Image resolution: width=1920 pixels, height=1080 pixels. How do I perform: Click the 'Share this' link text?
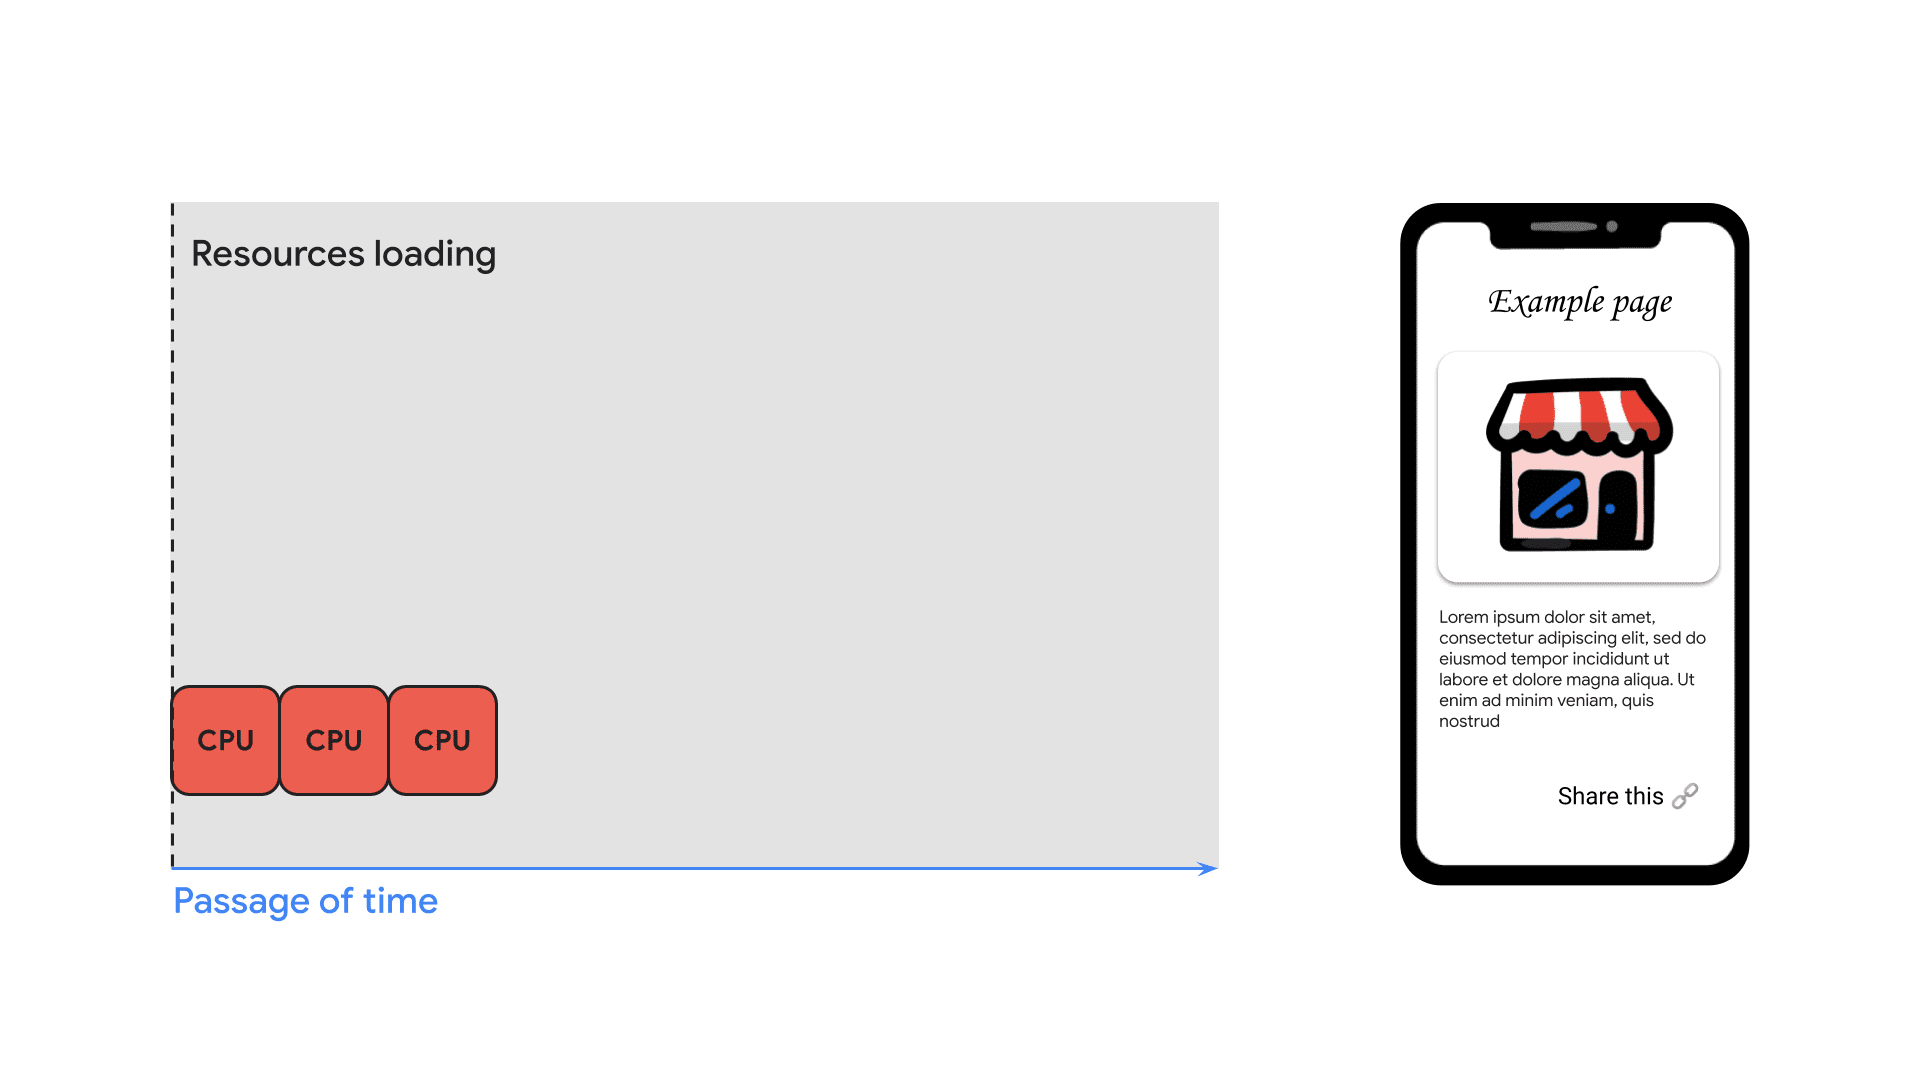pos(1606,796)
